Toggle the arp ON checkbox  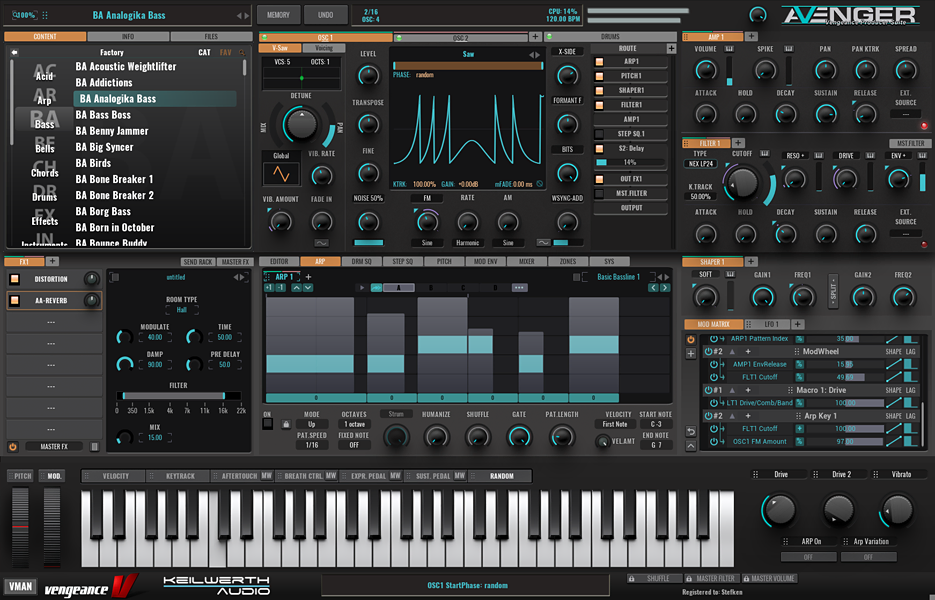coord(268,424)
